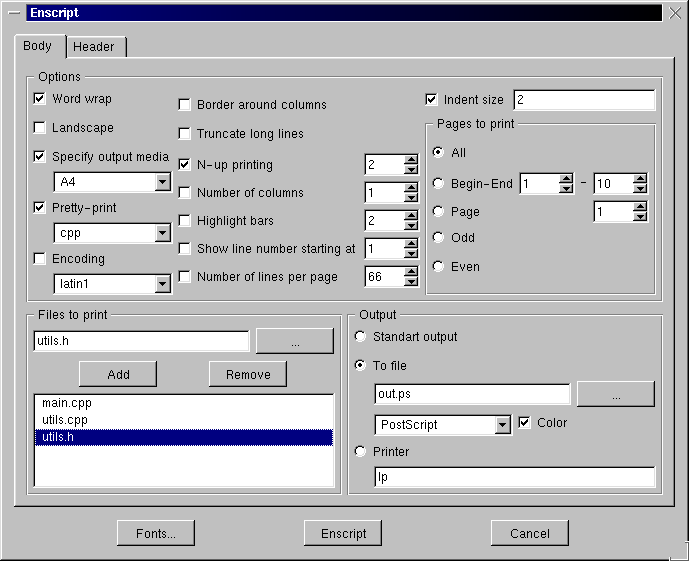The width and height of the screenshot is (689, 561).
Task: Increase the Begin page spinner value
Action: (566, 179)
